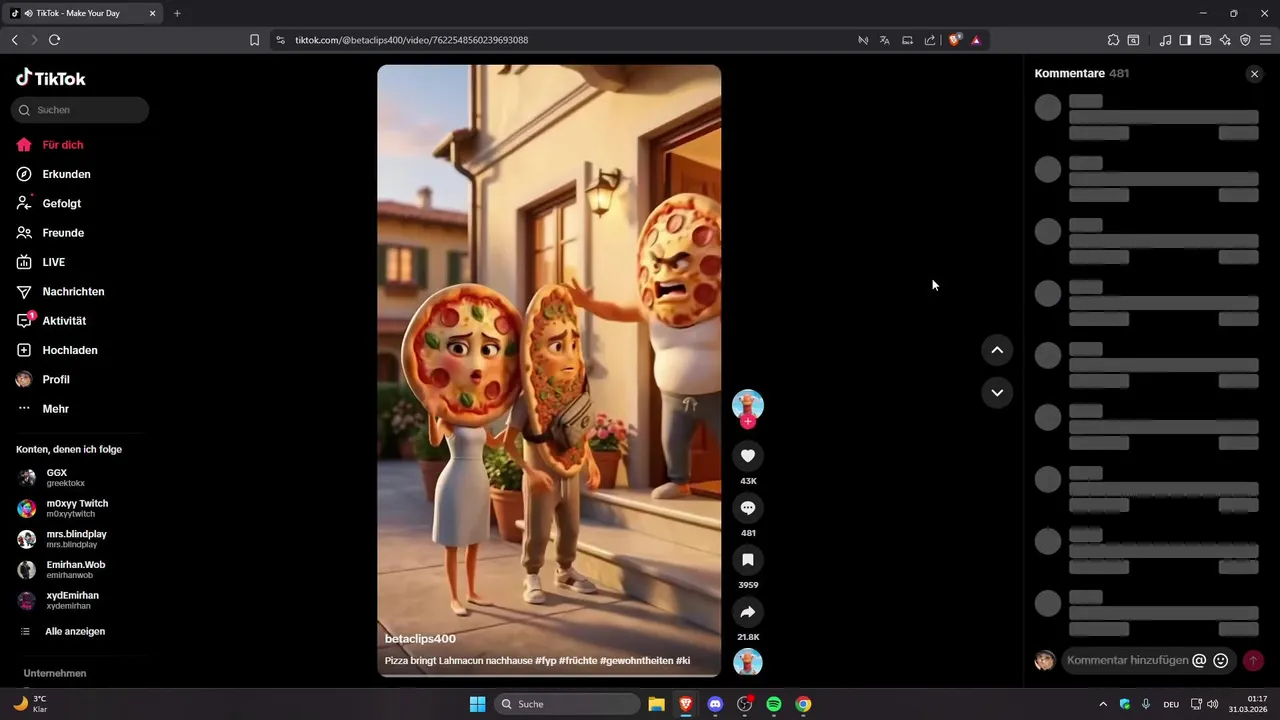Open the betaclips400 username on the video

(x=420, y=638)
